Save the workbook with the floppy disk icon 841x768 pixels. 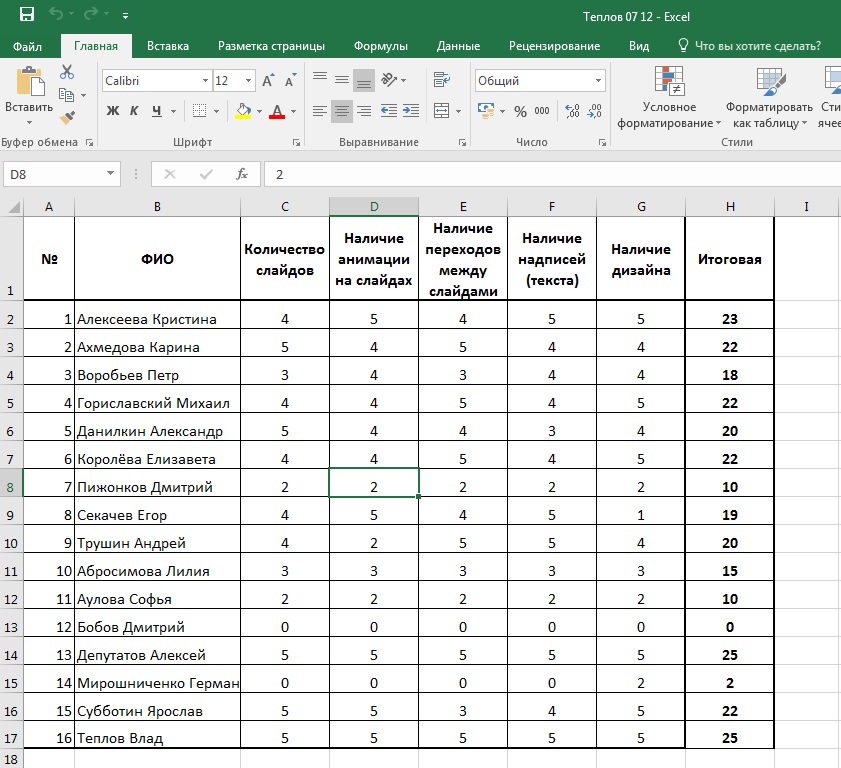(27, 14)
